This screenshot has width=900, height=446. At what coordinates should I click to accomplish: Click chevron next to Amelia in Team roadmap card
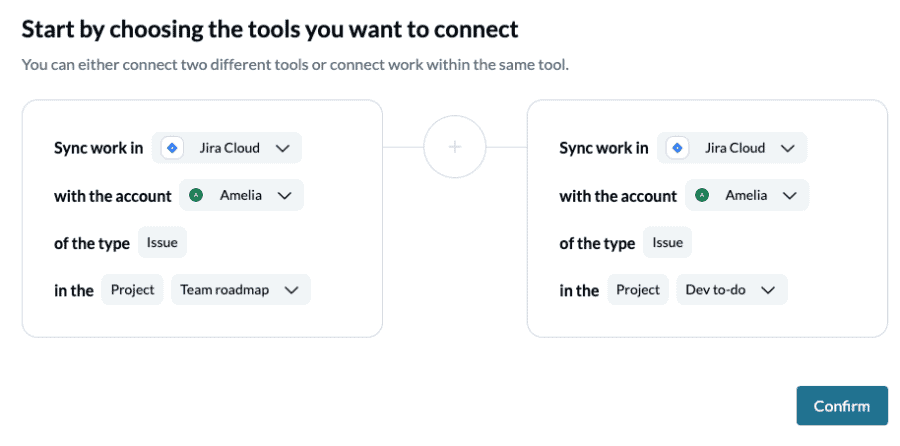click(x=284, y=196)
